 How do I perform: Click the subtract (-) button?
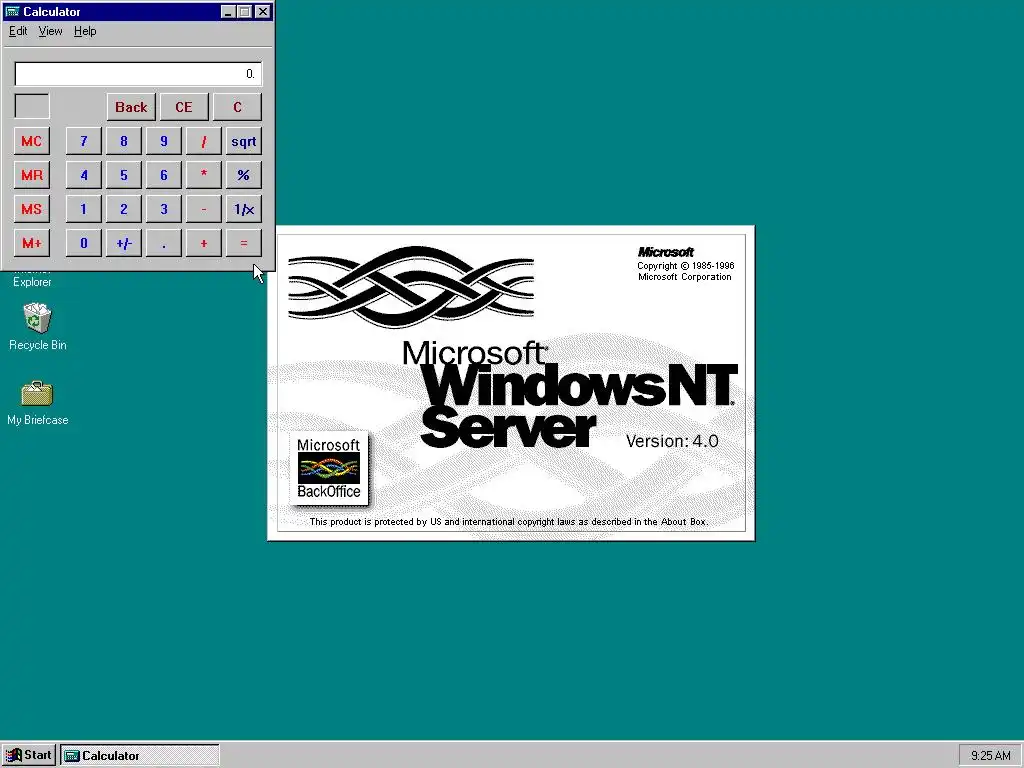(x=204, y=209)
